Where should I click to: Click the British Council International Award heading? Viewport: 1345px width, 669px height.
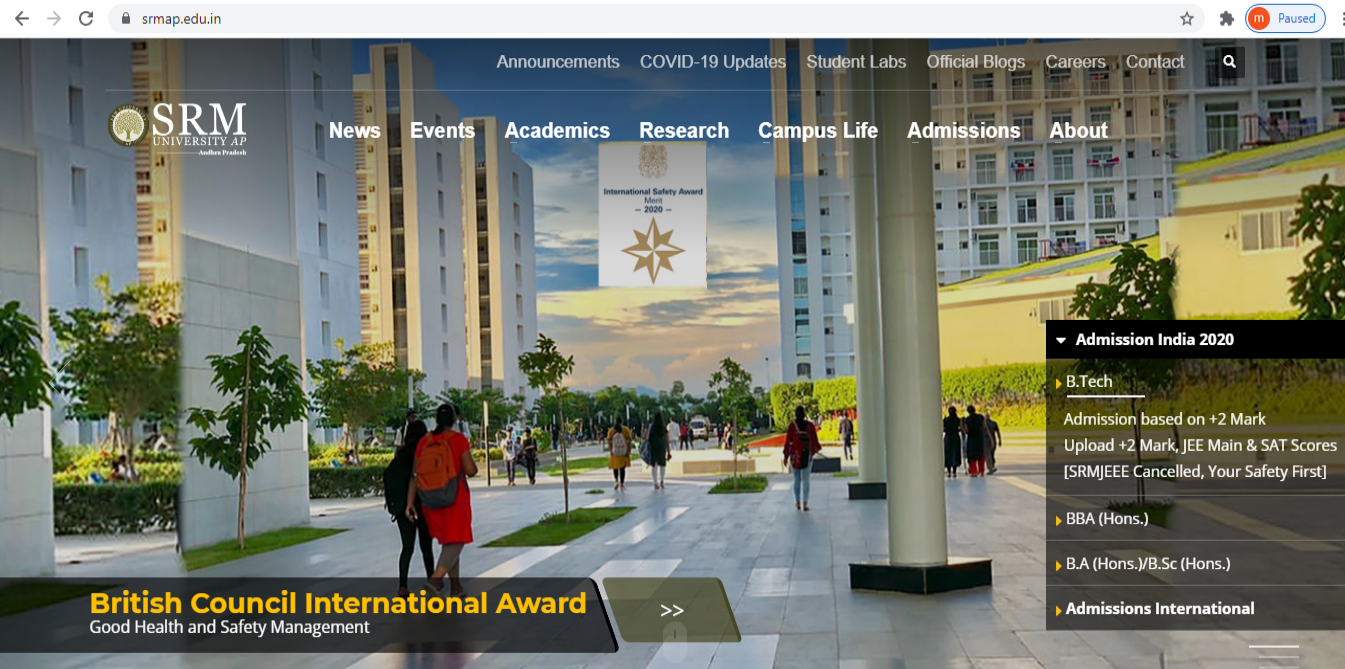(338, 603)
